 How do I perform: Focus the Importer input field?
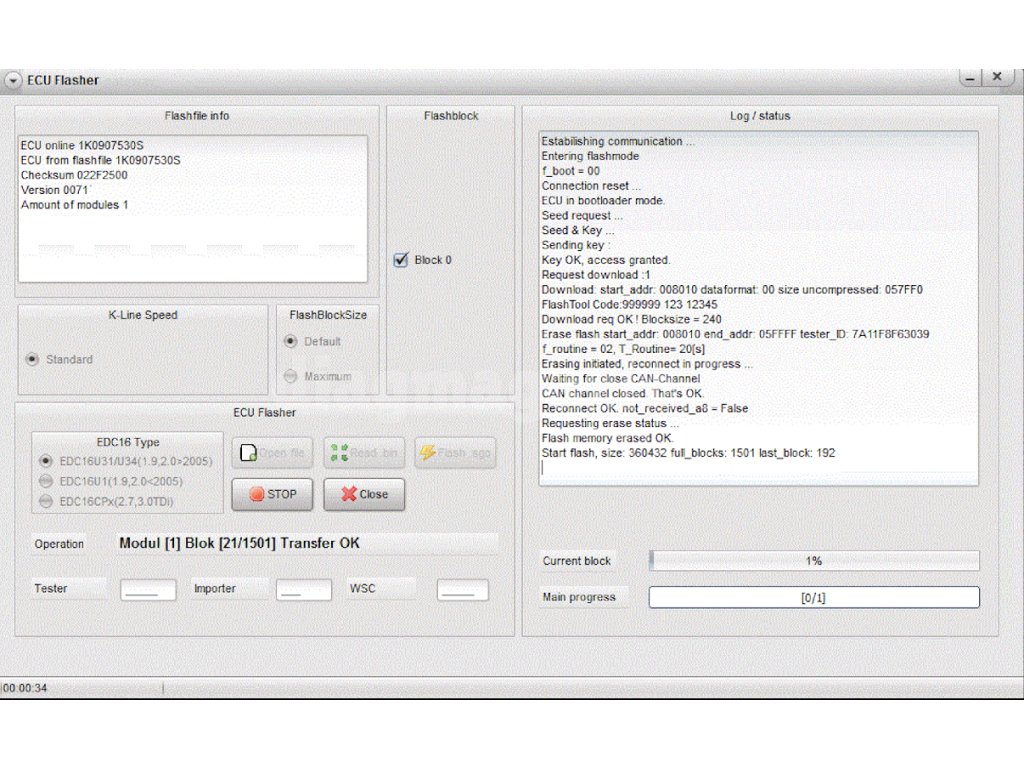coord(304,590)
